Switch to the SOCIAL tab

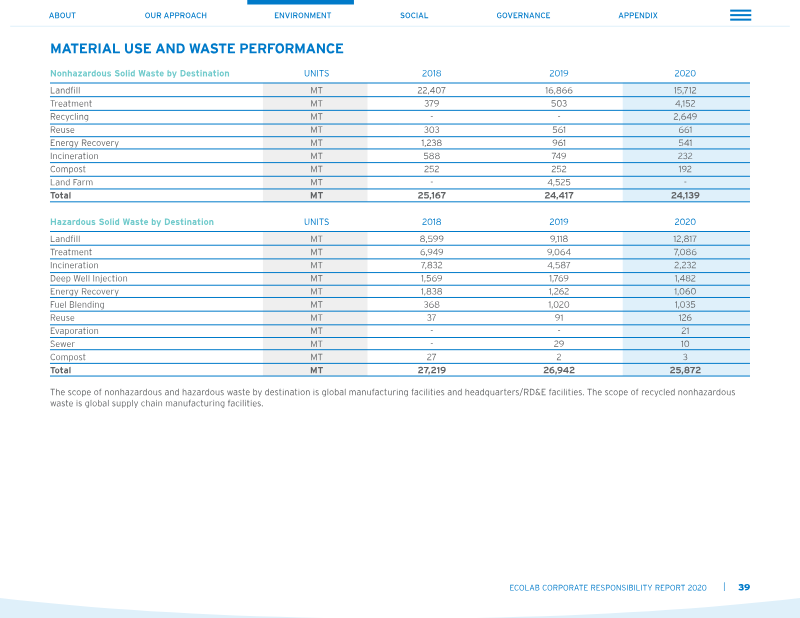414,15
